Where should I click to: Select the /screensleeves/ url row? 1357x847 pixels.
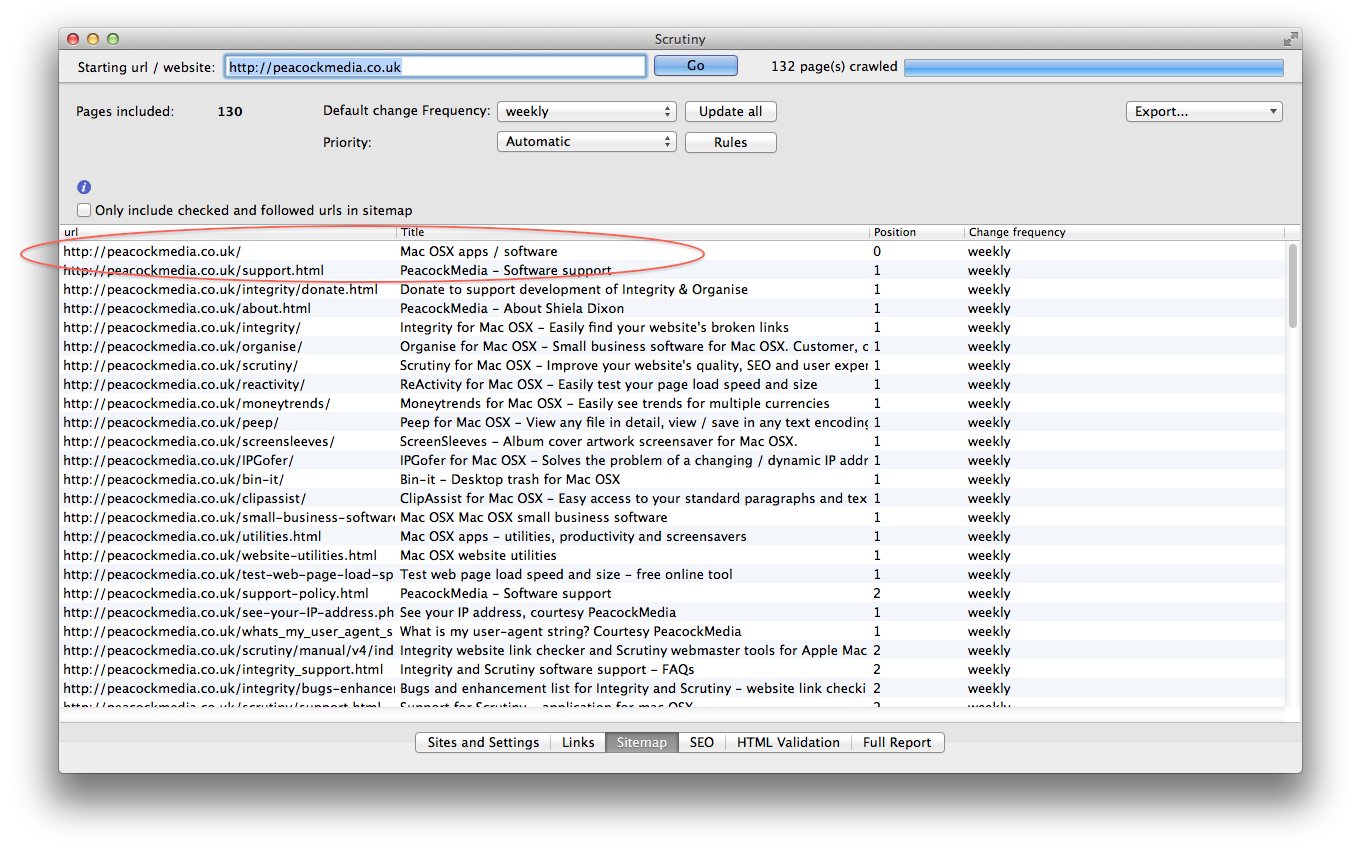(673, 441)
